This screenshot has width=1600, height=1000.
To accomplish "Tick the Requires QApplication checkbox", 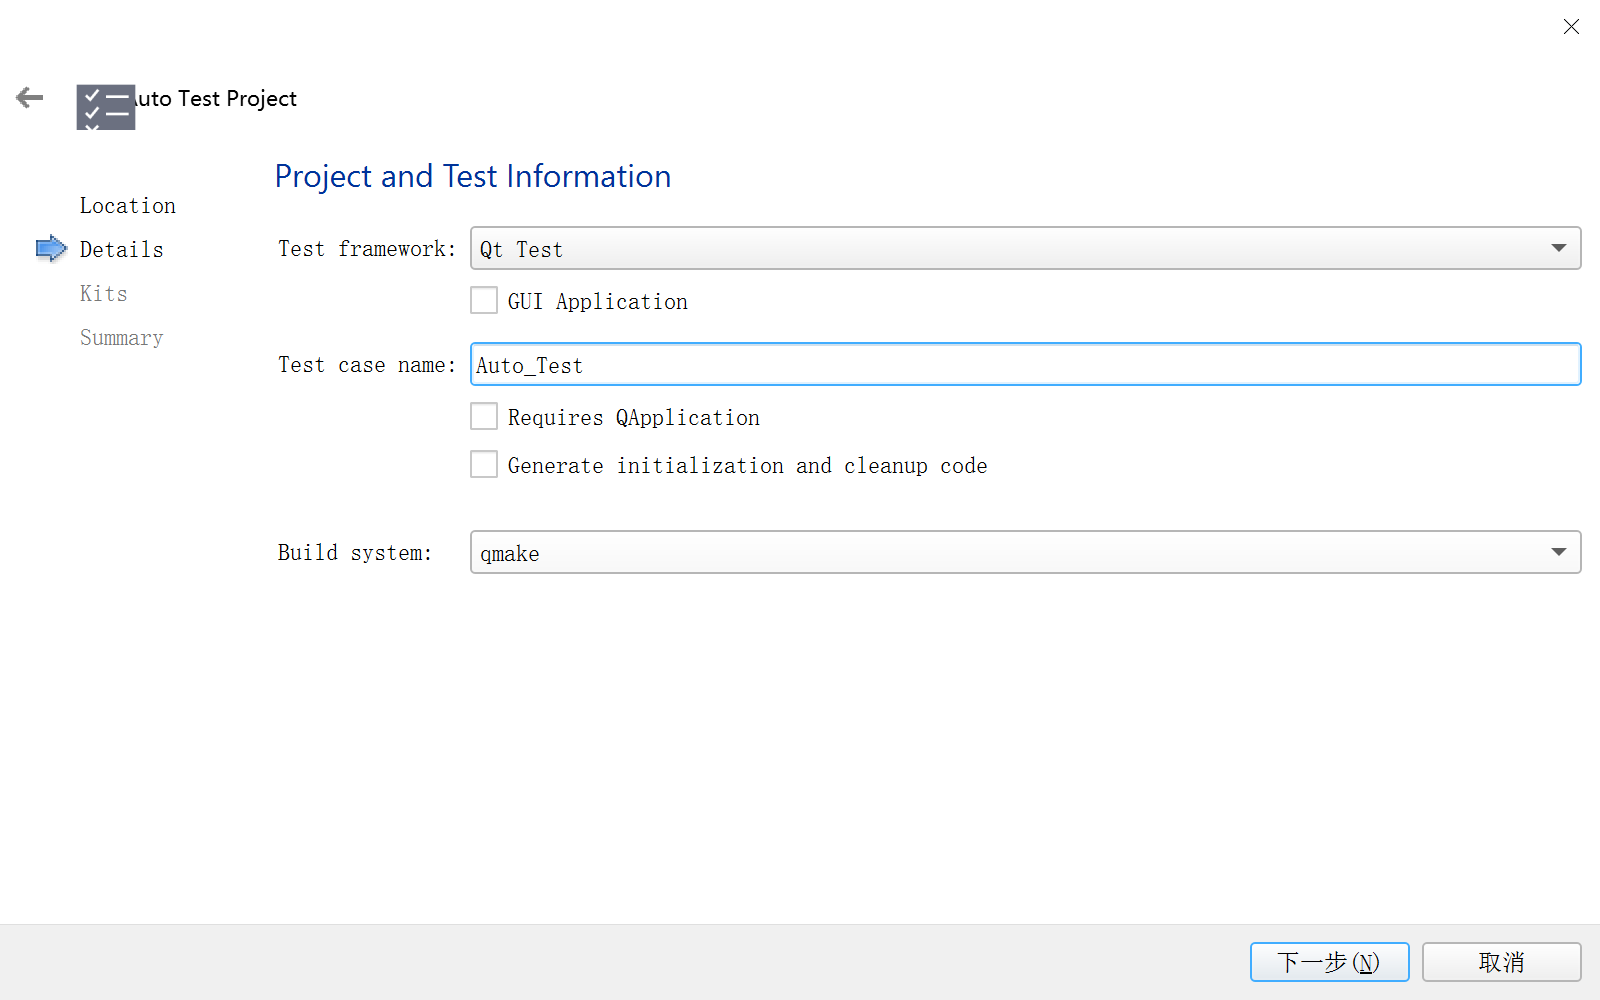I will click(484, 416).
